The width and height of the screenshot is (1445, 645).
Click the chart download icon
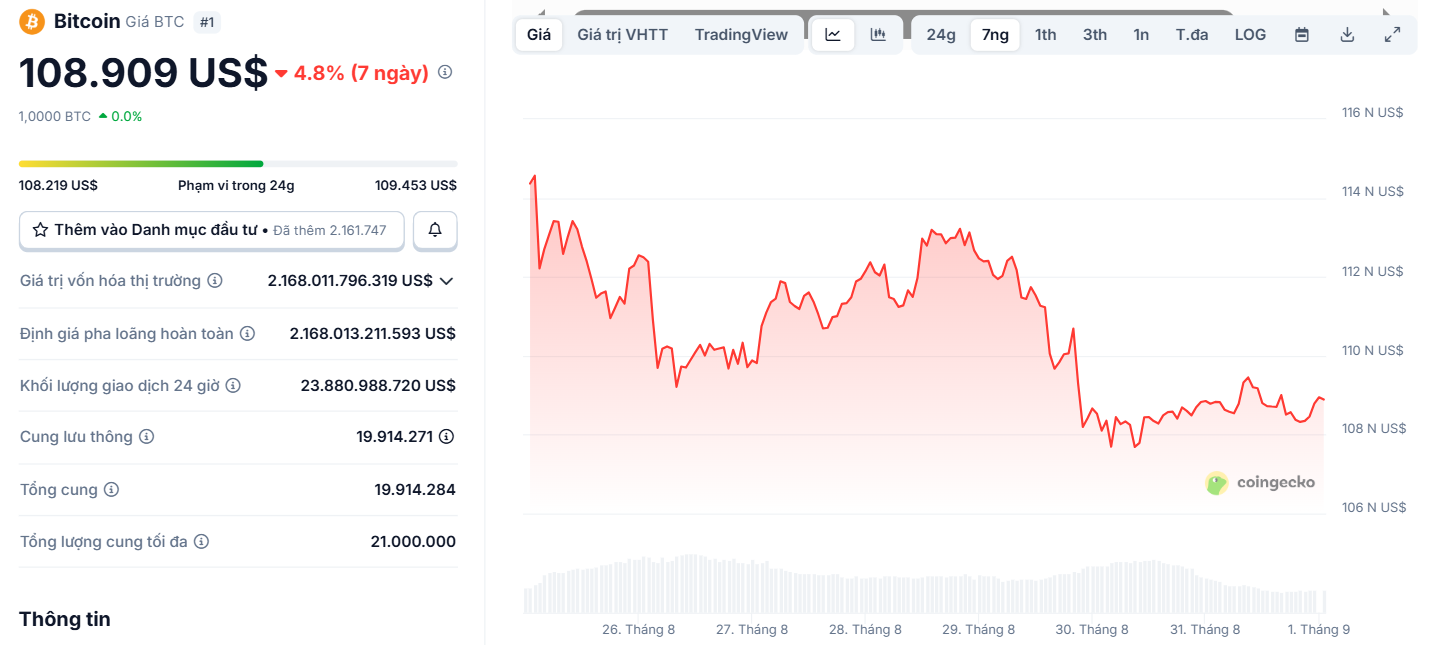1347,34
